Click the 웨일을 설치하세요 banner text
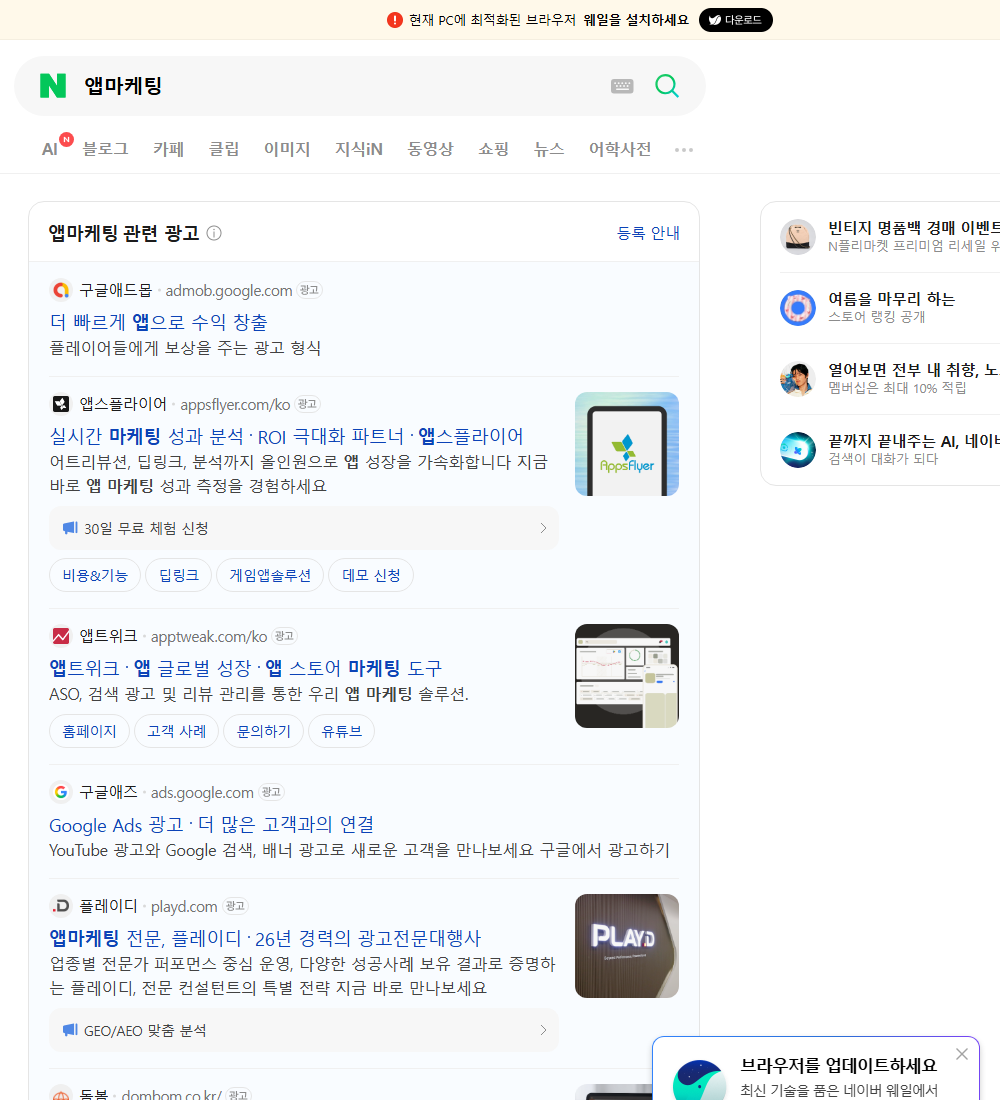This screenshot has width=1000, height=1100. 636,20
